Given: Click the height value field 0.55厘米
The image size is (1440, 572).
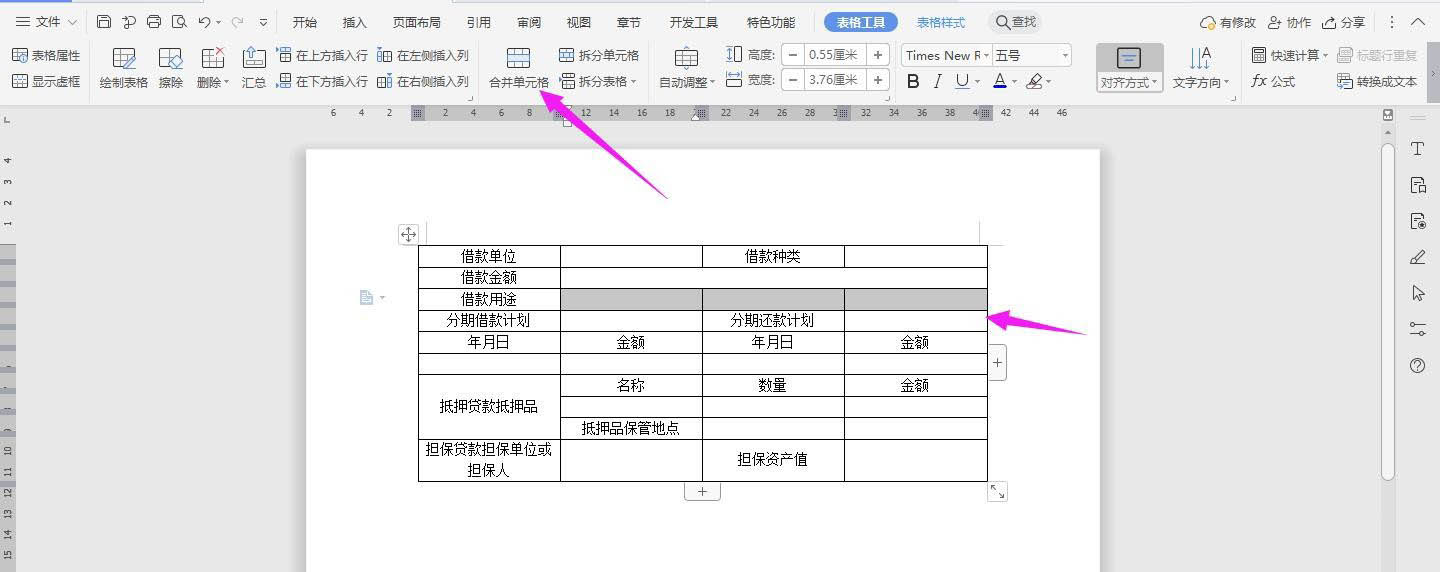Looking at the screenshot, I should pyautogui.click(x=835, y=56).
